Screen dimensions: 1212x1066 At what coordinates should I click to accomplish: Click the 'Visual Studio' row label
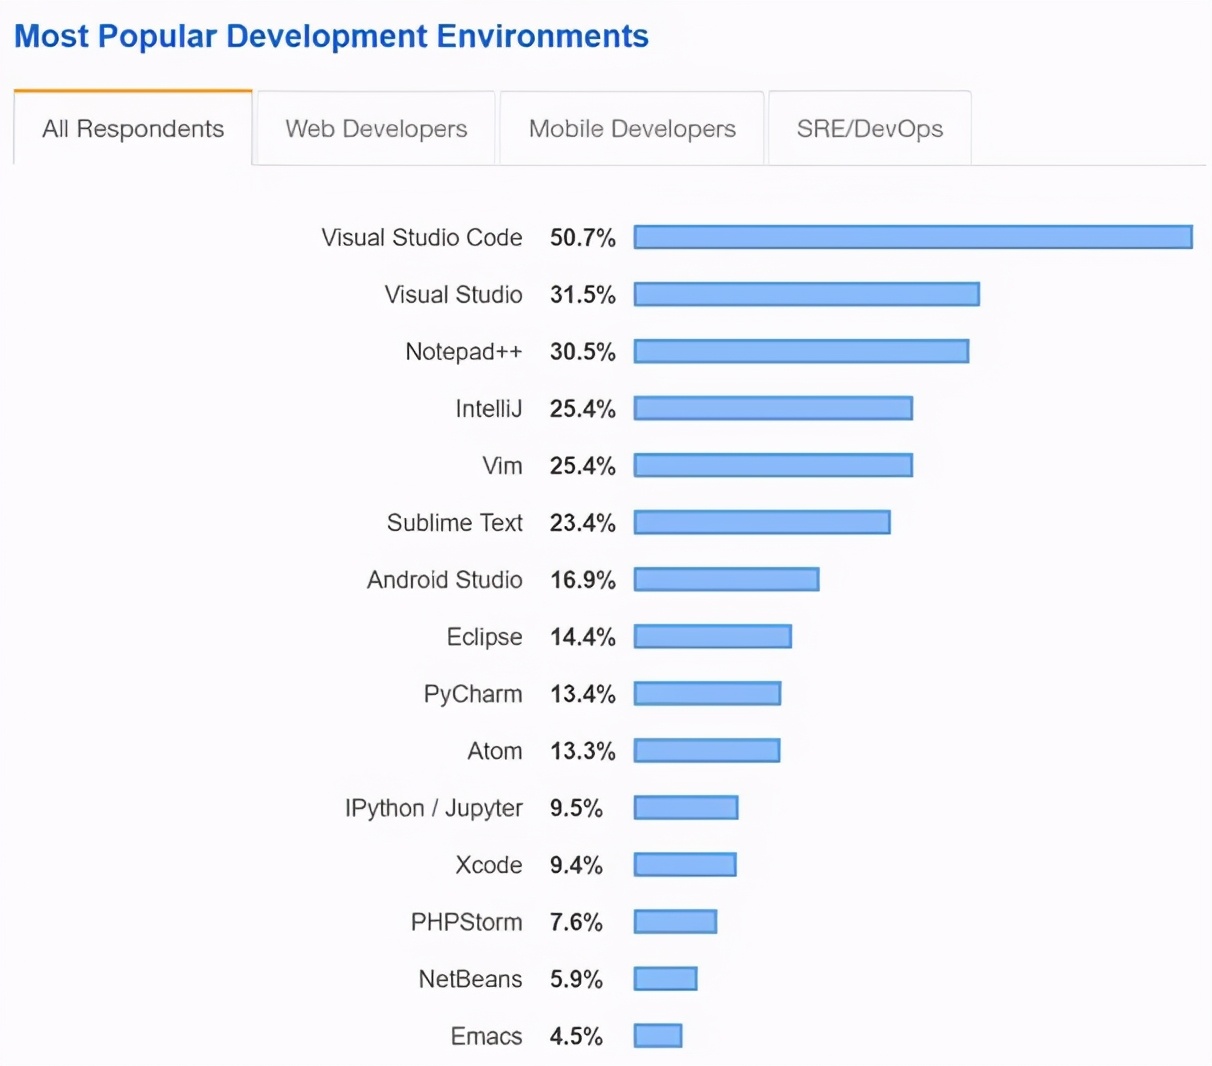coord(454,294)
